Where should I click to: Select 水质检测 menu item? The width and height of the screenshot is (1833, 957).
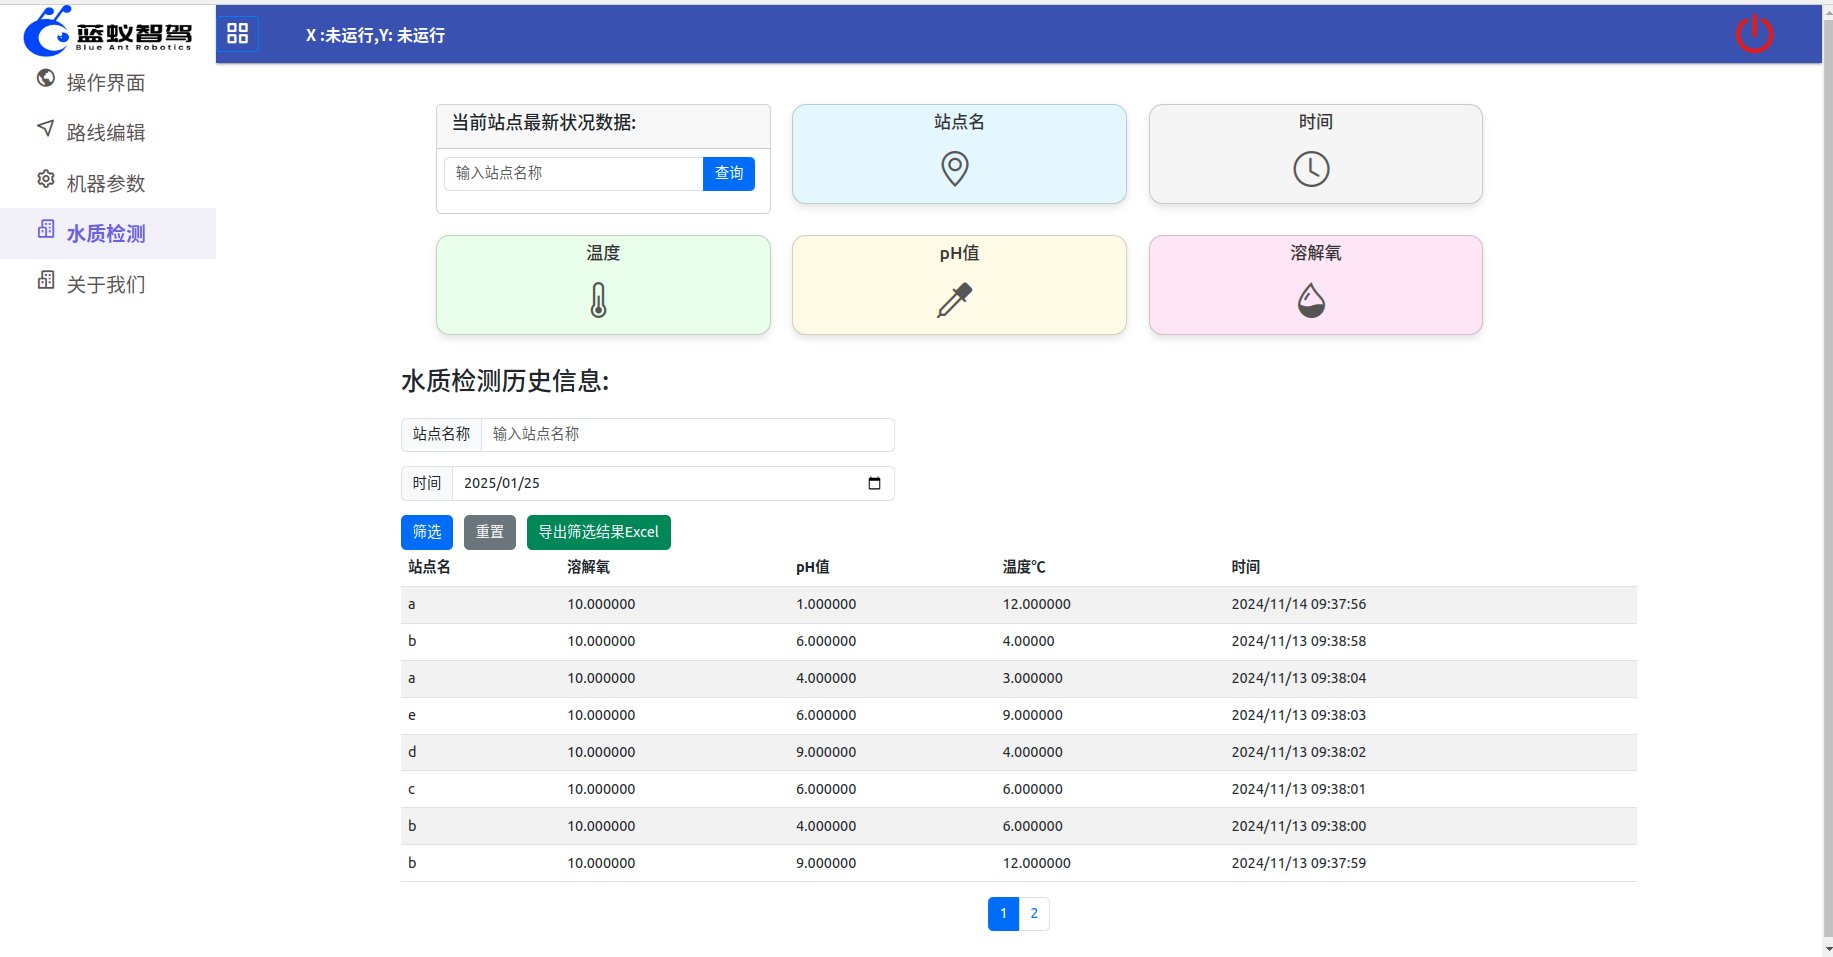point(106,234)
